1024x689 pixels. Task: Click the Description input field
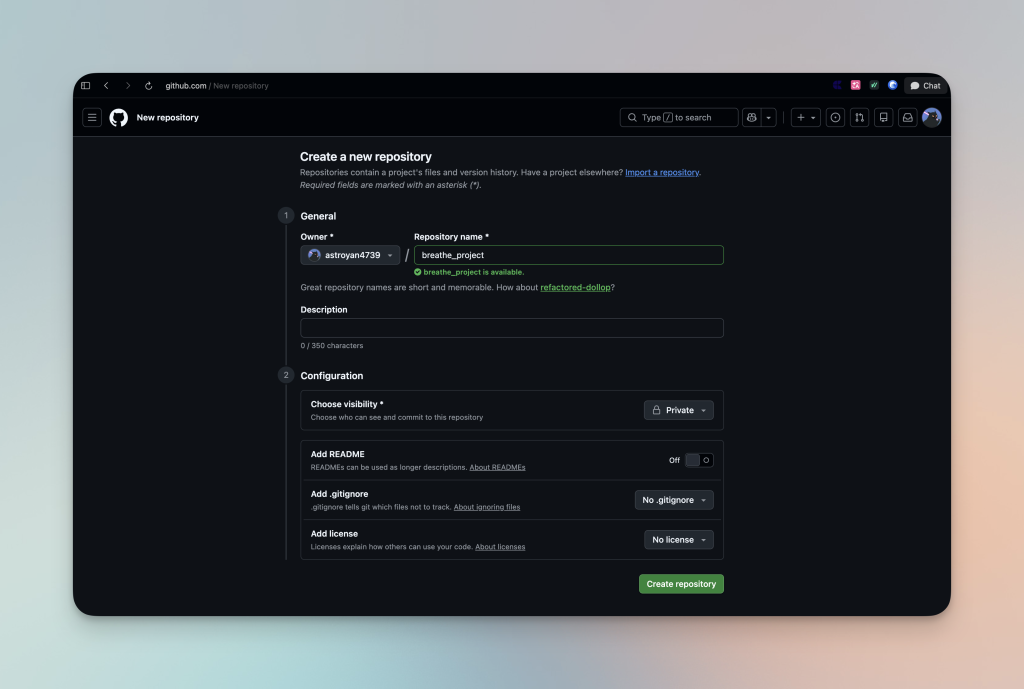pos(512,328)
